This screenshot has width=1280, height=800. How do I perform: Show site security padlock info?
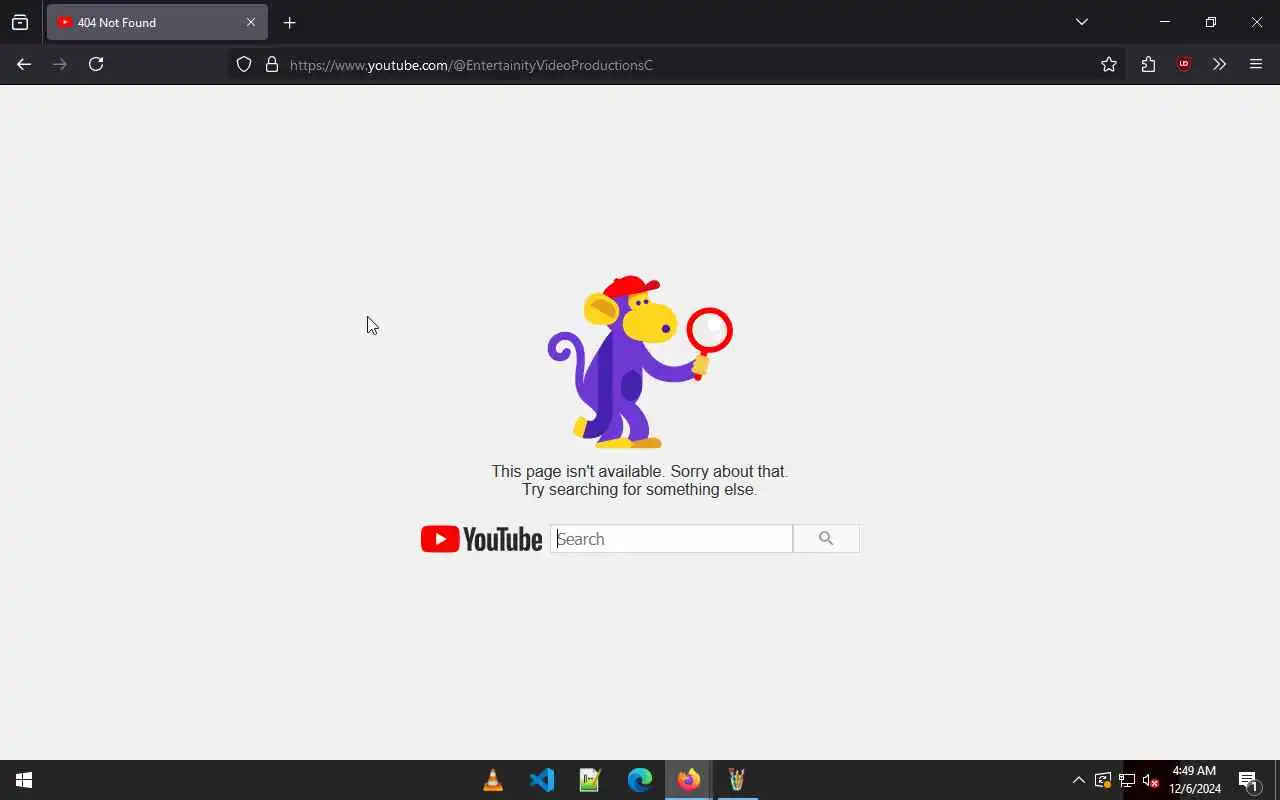(272, 64)
